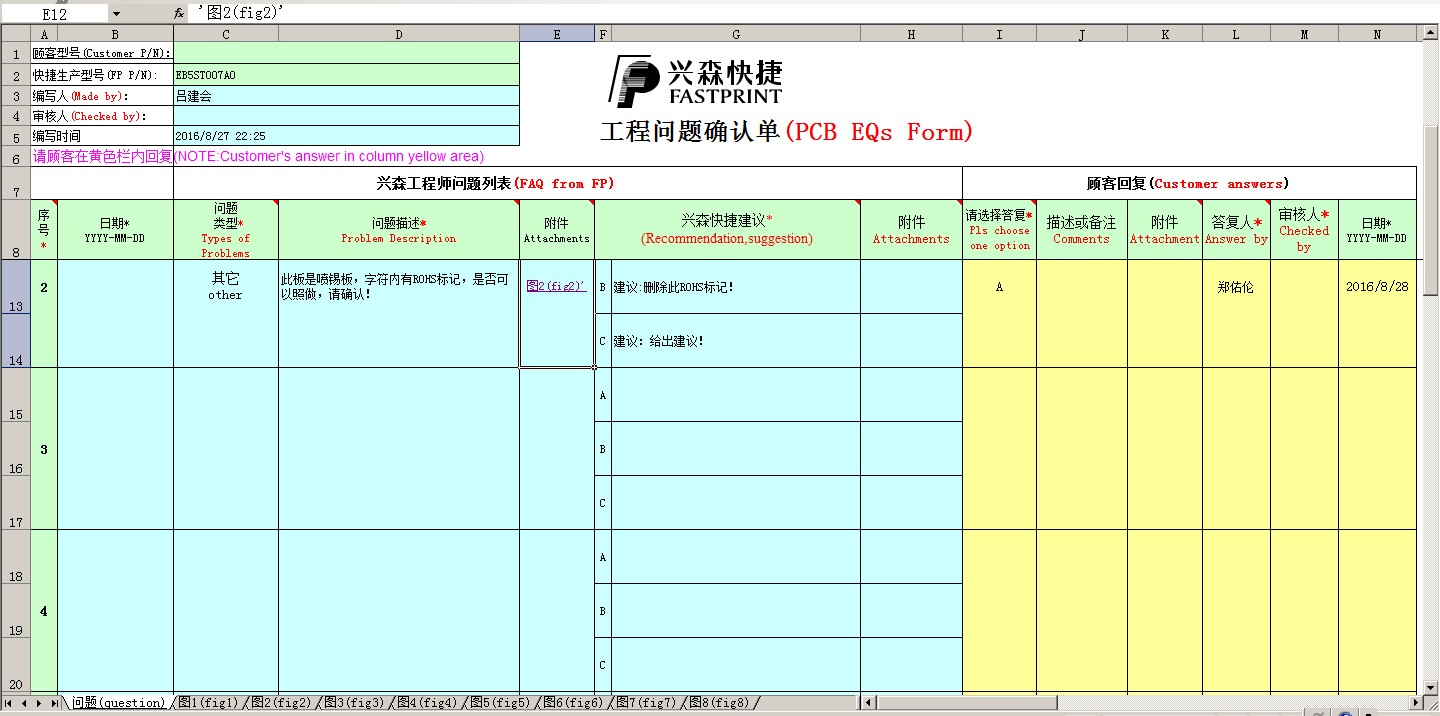Screen dimensions: 1440x716
Task: Click the horizontal scrollbar thumb
Action: point(967,703)
